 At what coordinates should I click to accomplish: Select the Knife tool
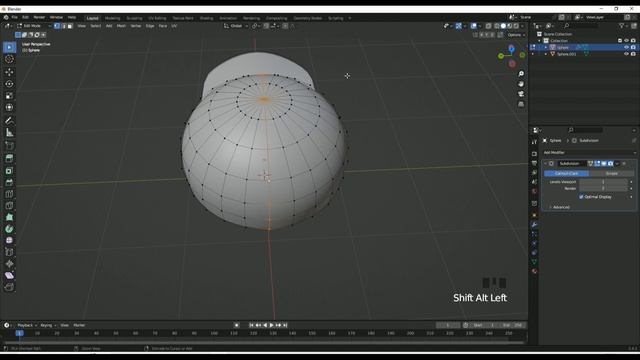[9, 206]
